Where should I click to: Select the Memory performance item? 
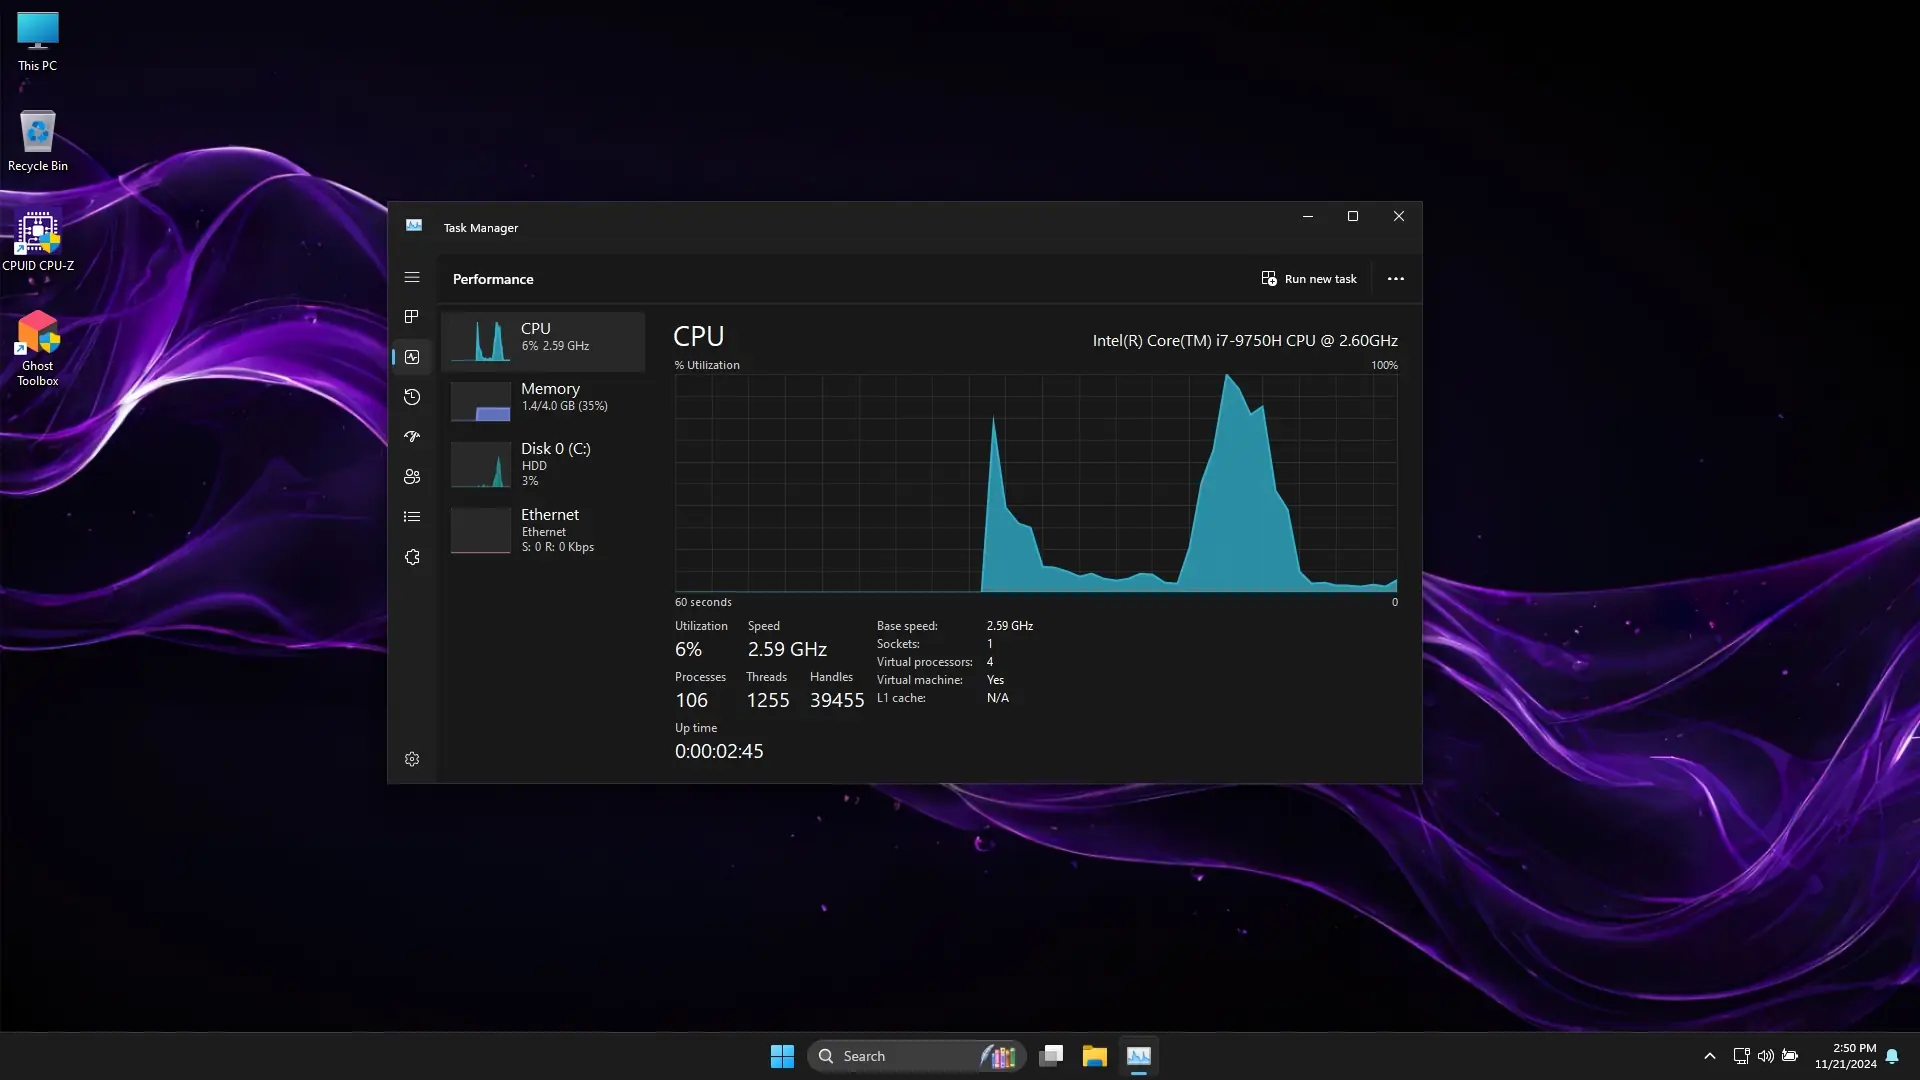click(543, 398)
